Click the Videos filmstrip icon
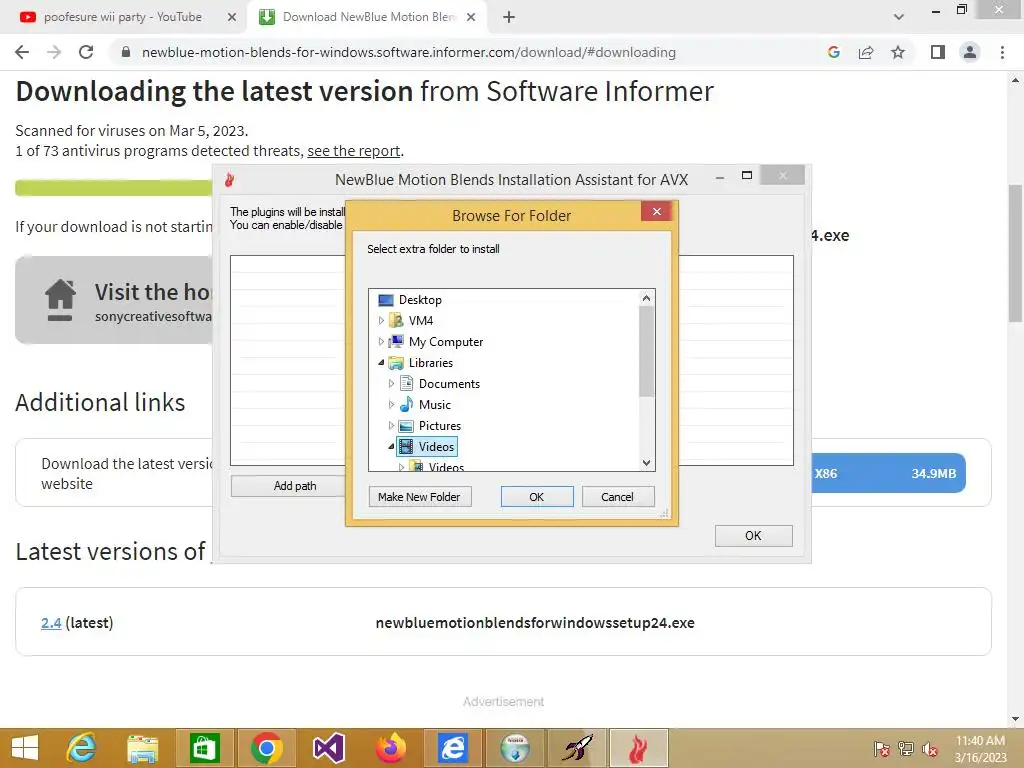The height and width of the screenshot is (768, 1024). [x=406, y=447]
